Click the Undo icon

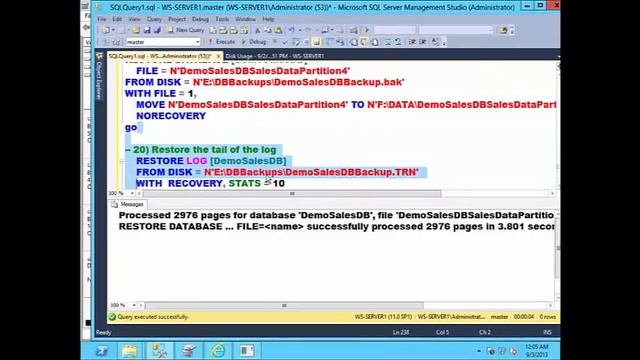point(291,30)
